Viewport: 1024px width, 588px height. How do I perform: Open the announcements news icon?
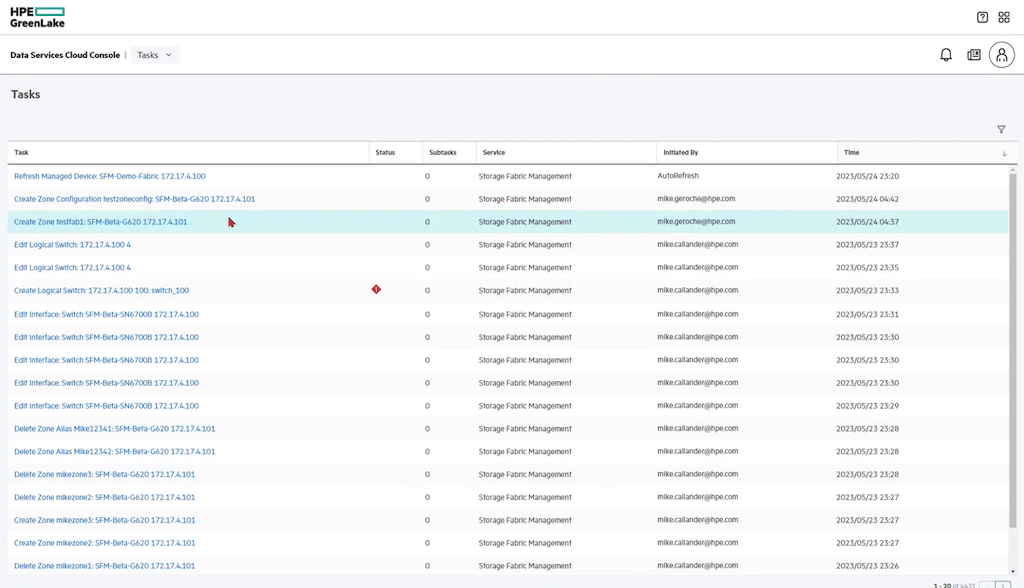click(974, 55)
